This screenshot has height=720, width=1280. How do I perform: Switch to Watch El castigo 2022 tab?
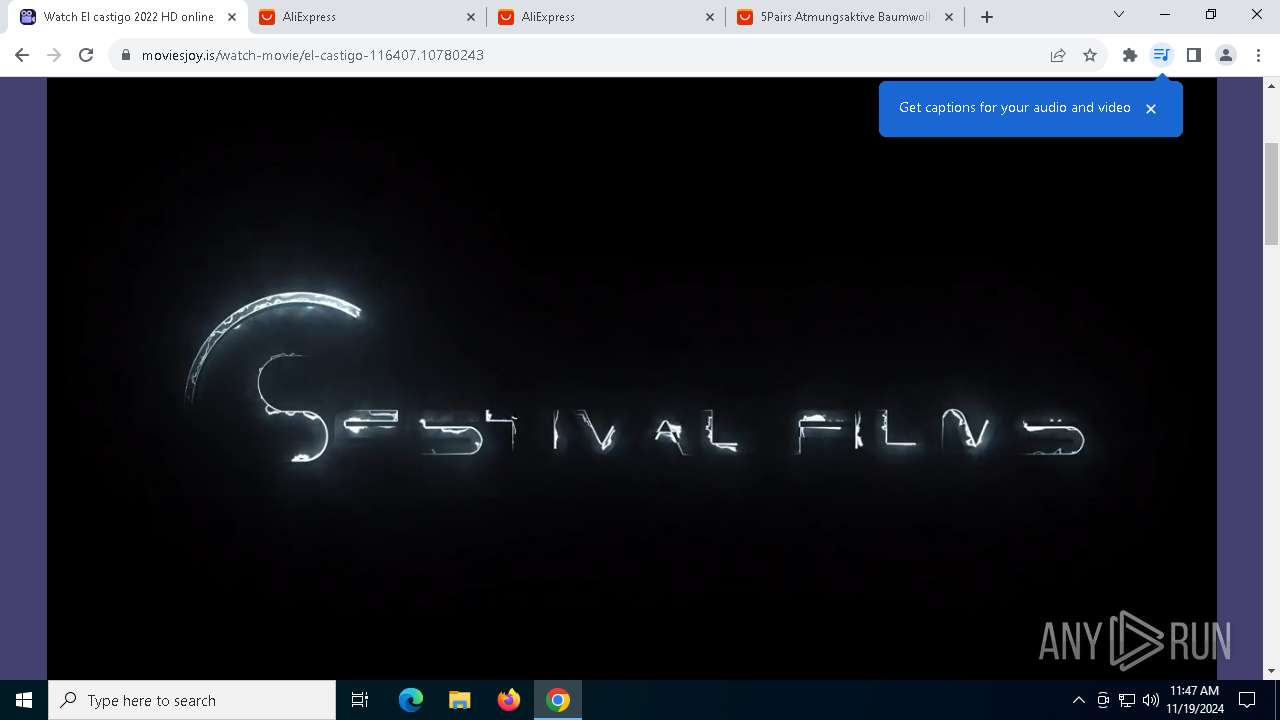click(128, 17)
